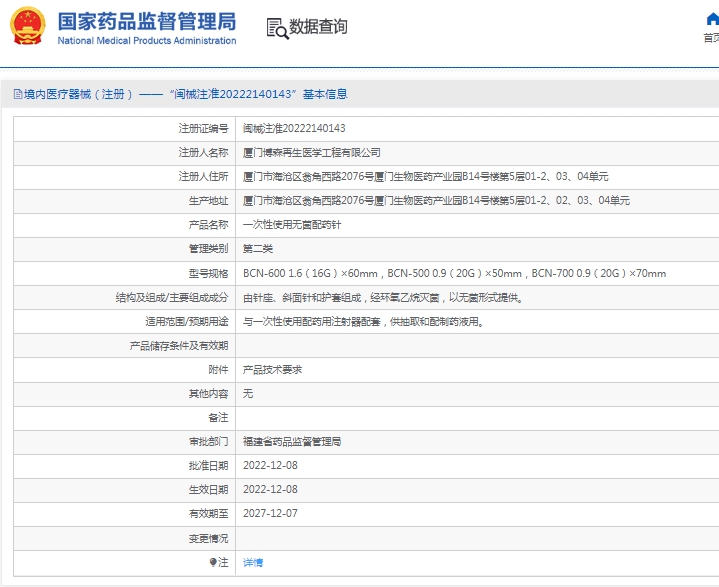The width and height of the screenshot is (719, 587).
Task: Click the 注册证编号 row label
Action: pyautogui.click(x=203, y=128)
